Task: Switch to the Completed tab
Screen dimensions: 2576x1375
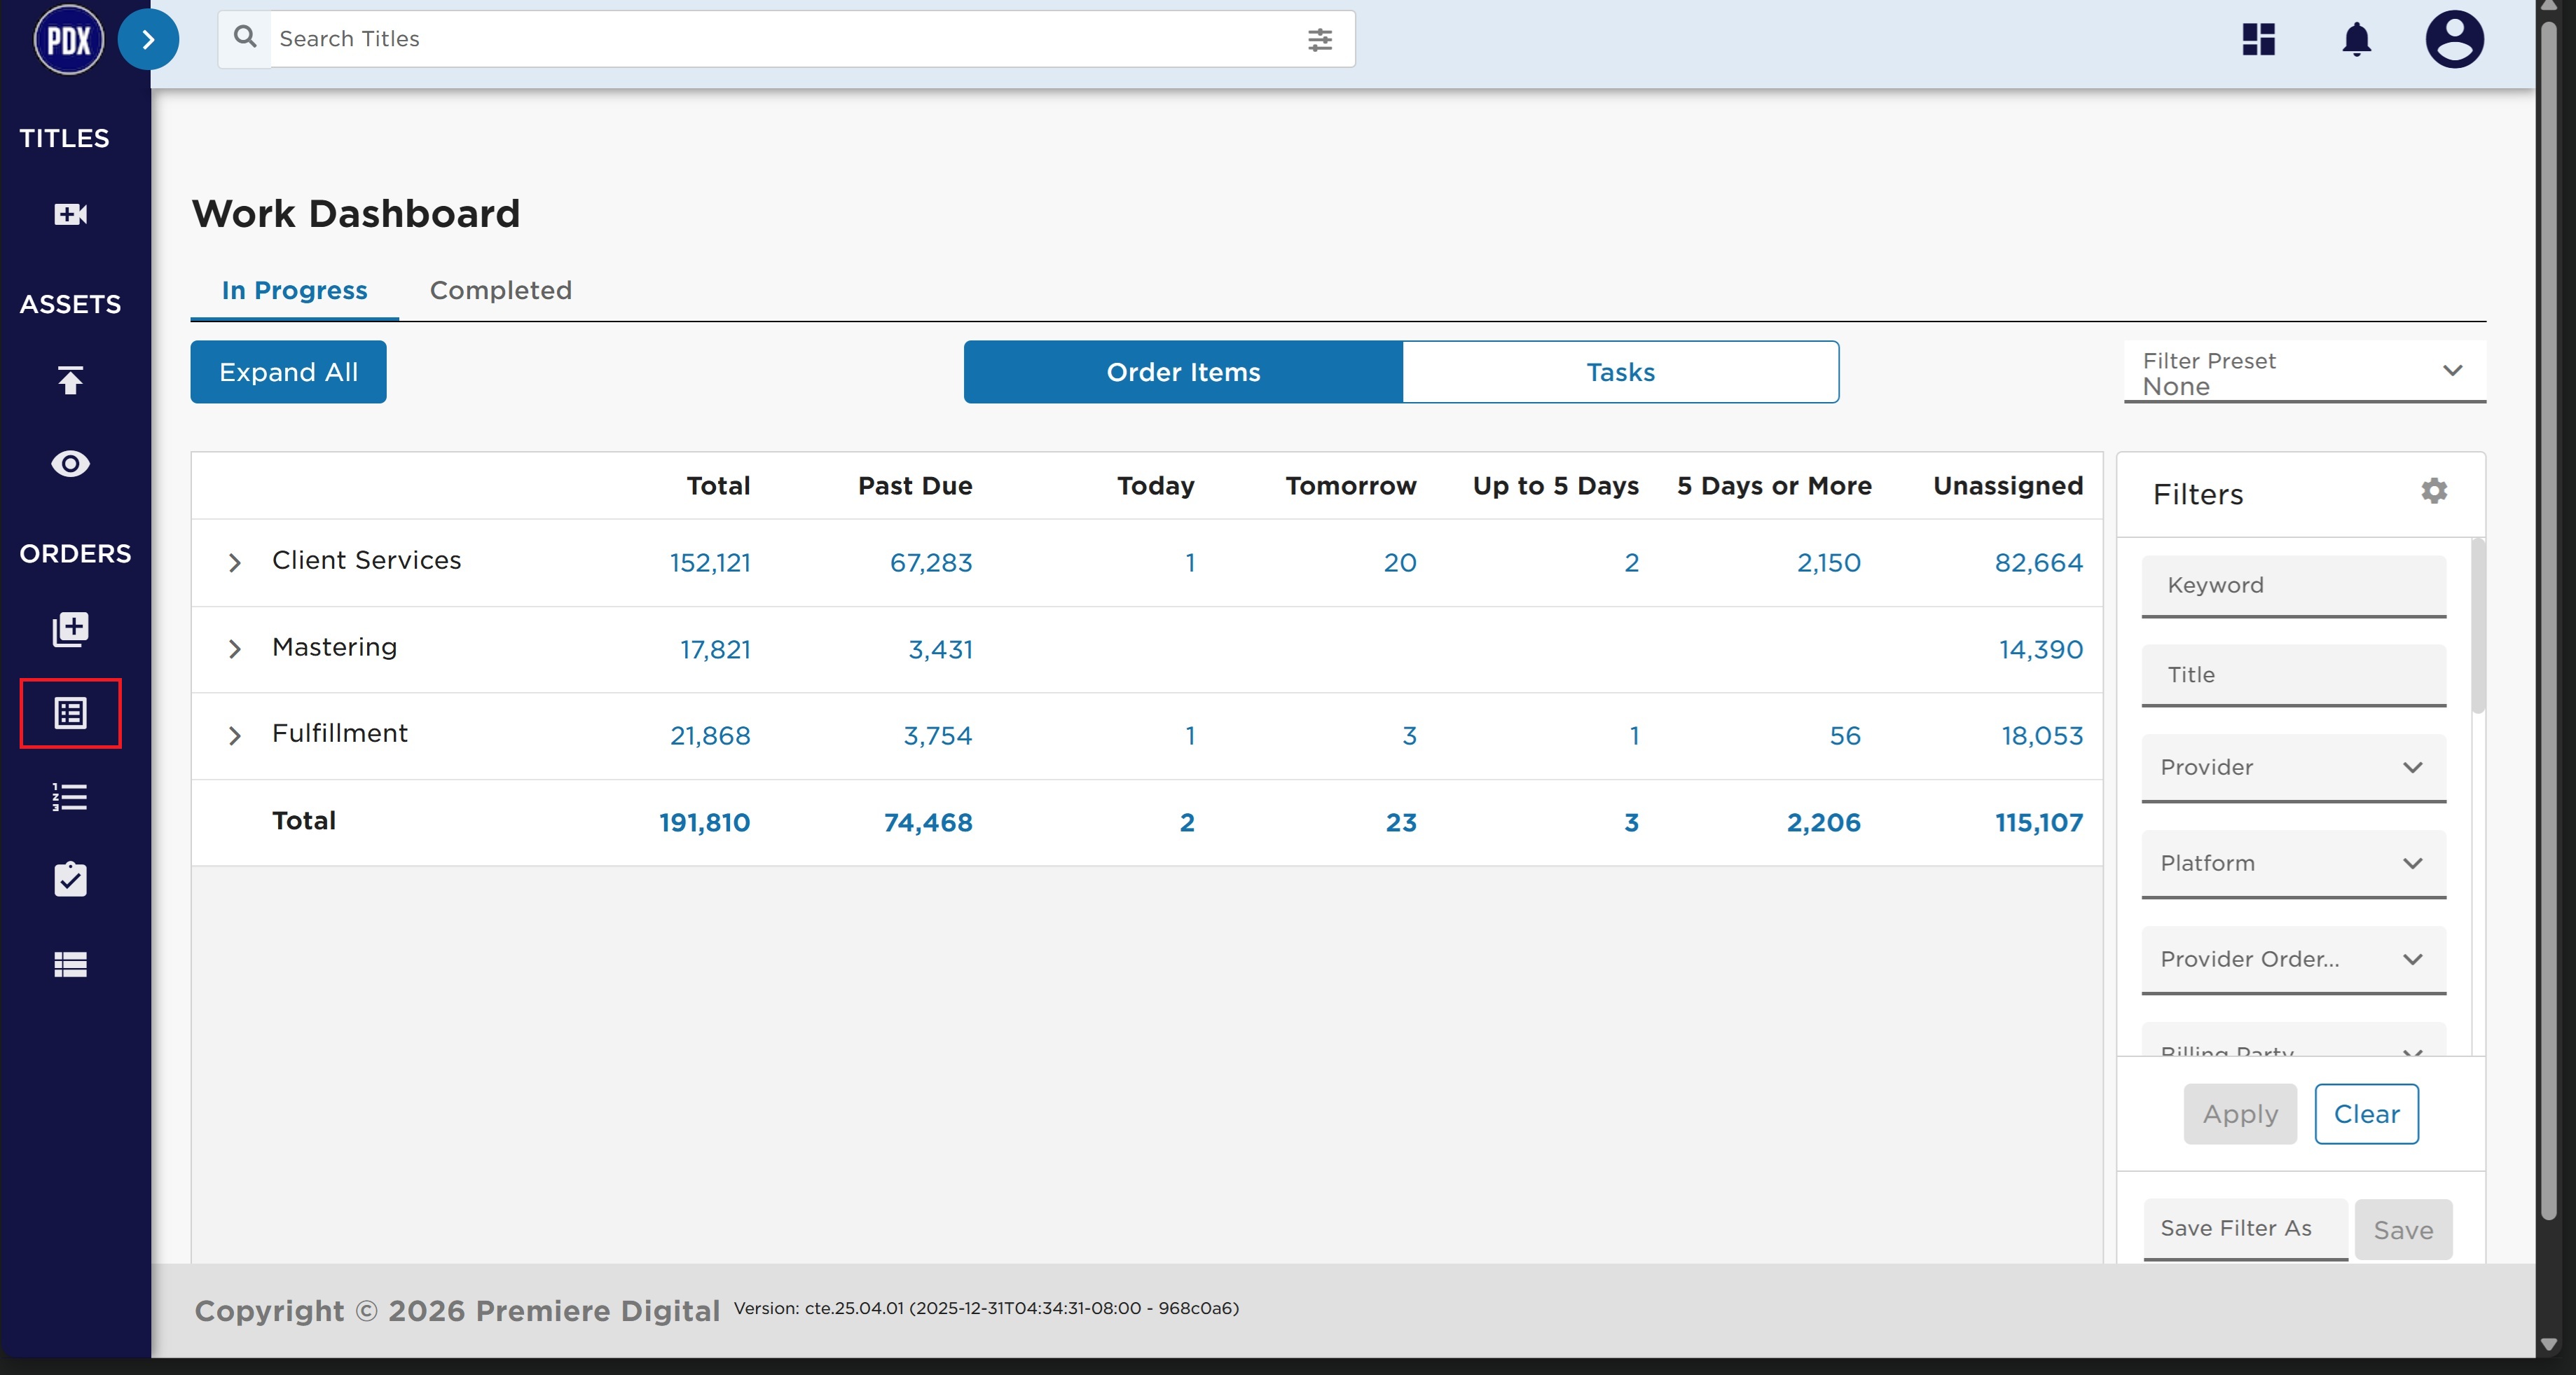Action: coord(501,290)
